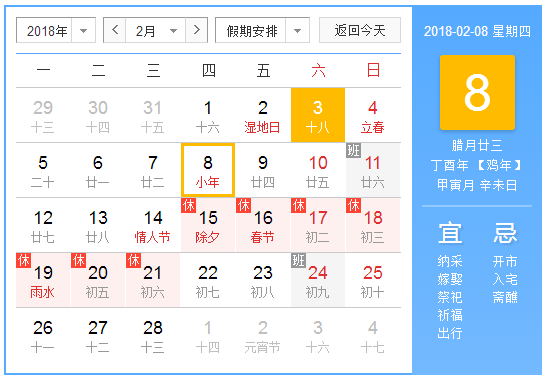Open the 2018年 year dropdown
The width and height of the screenshot is (547, 376).
pos(56,30)
